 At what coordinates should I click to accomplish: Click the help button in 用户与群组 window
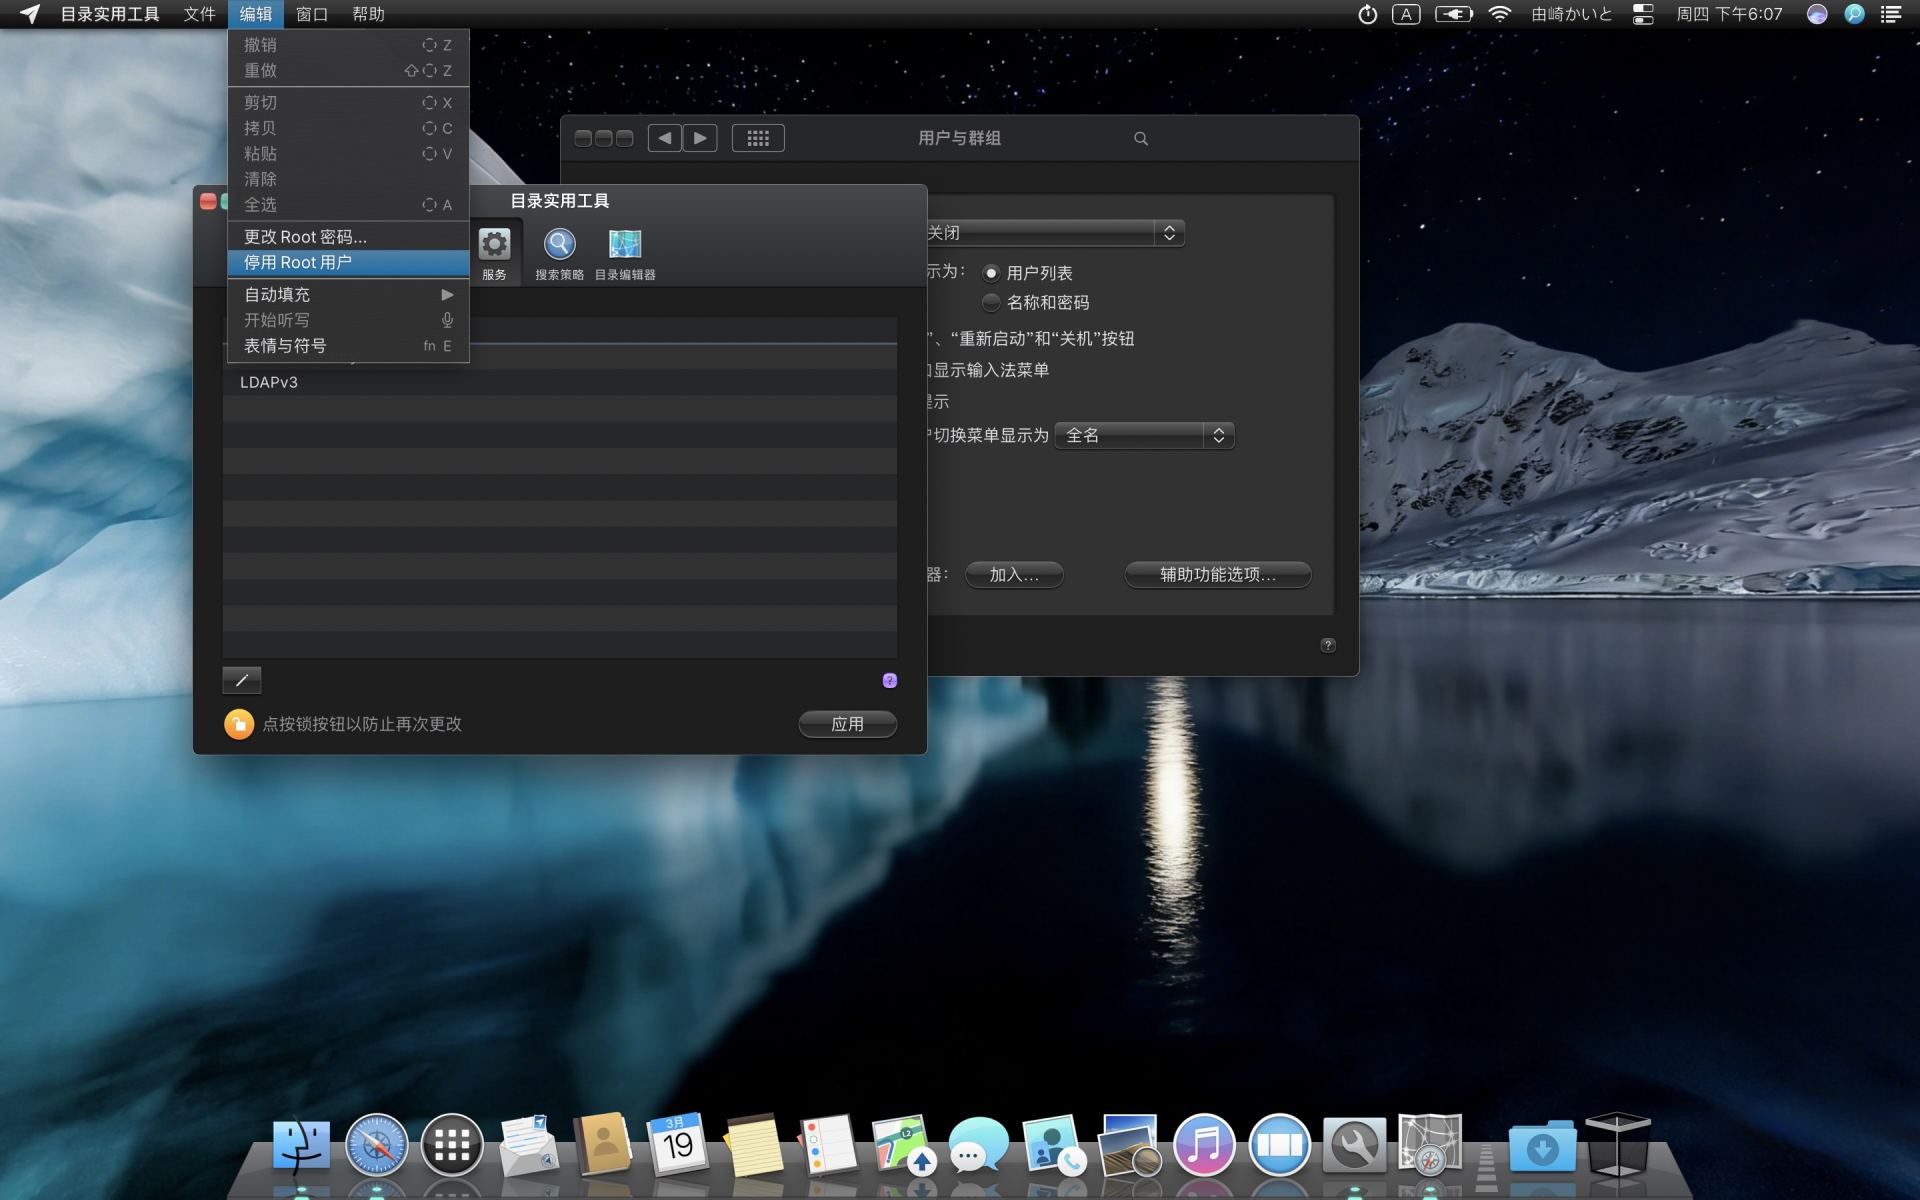click(x=1328, y=645)
